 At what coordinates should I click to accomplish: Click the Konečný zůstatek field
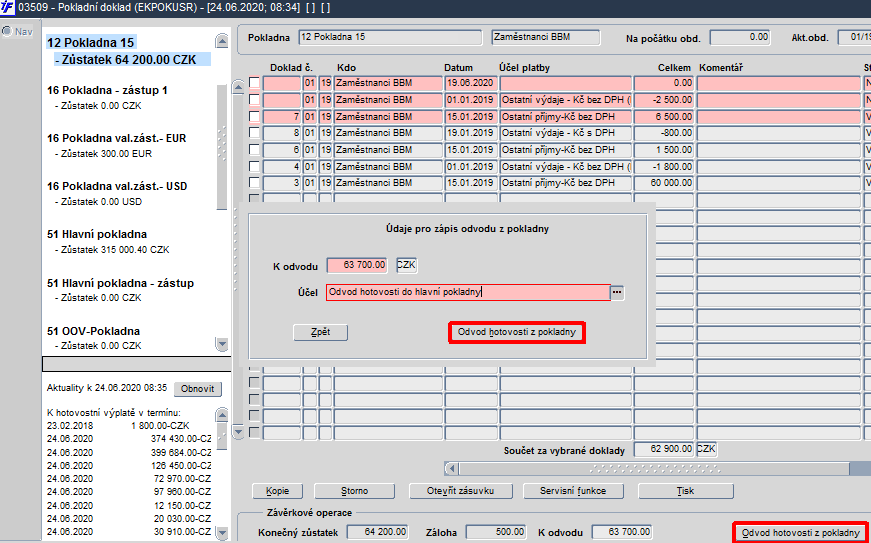click(x=378, y=532)
